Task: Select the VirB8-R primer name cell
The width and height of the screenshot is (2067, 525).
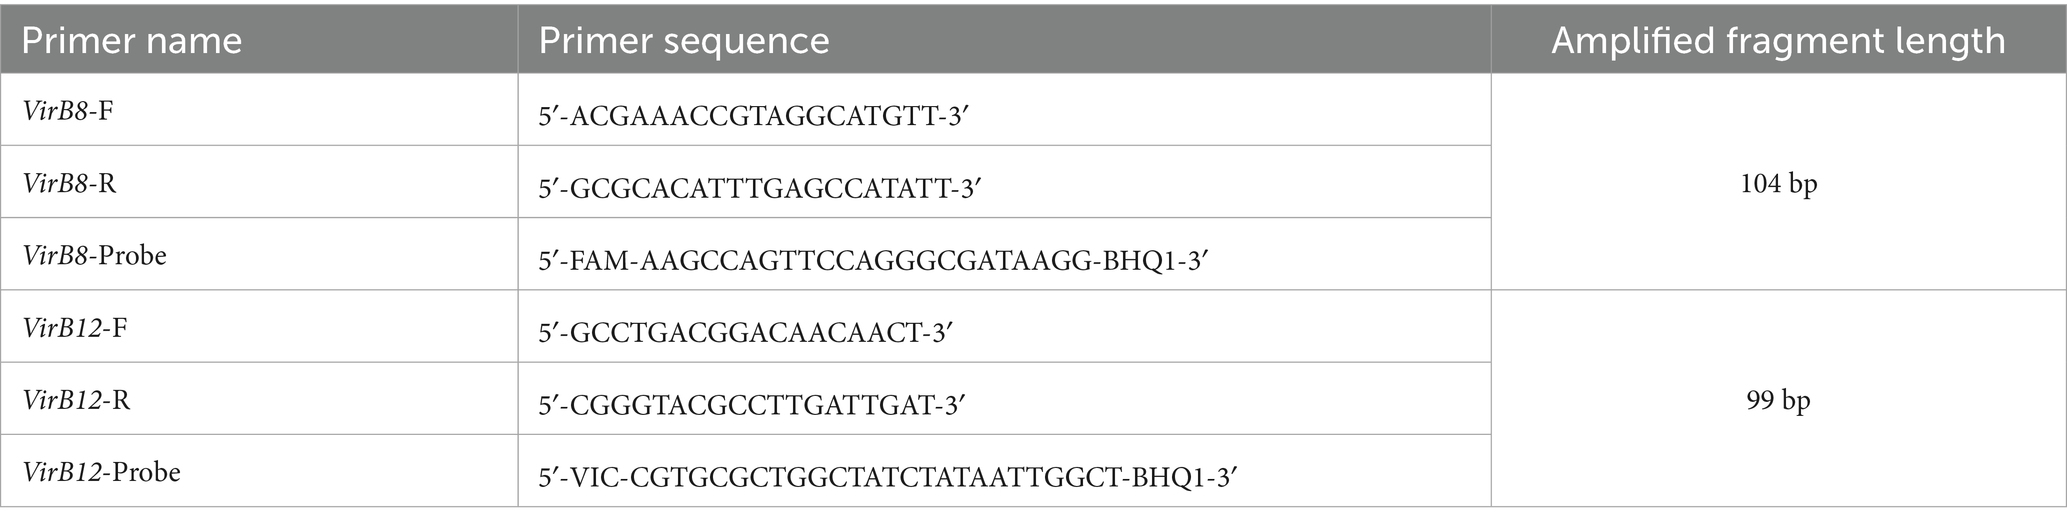Action: click(69, 183)
